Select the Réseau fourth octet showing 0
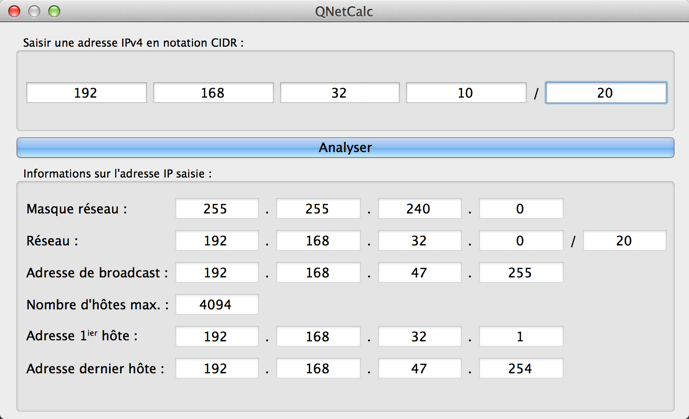Screen dimensions: 689x419 pyautogui.click(x=521, y=241)
